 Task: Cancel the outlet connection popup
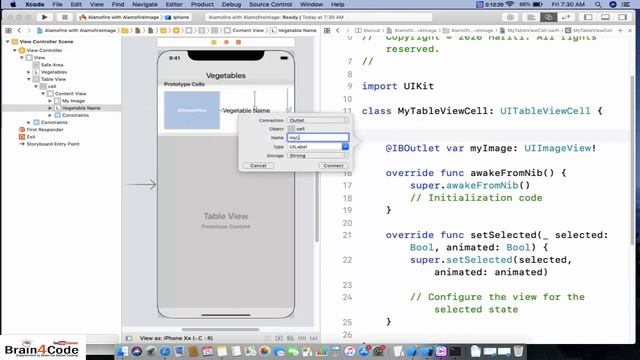pyautogui.click(x=258, y=166)
